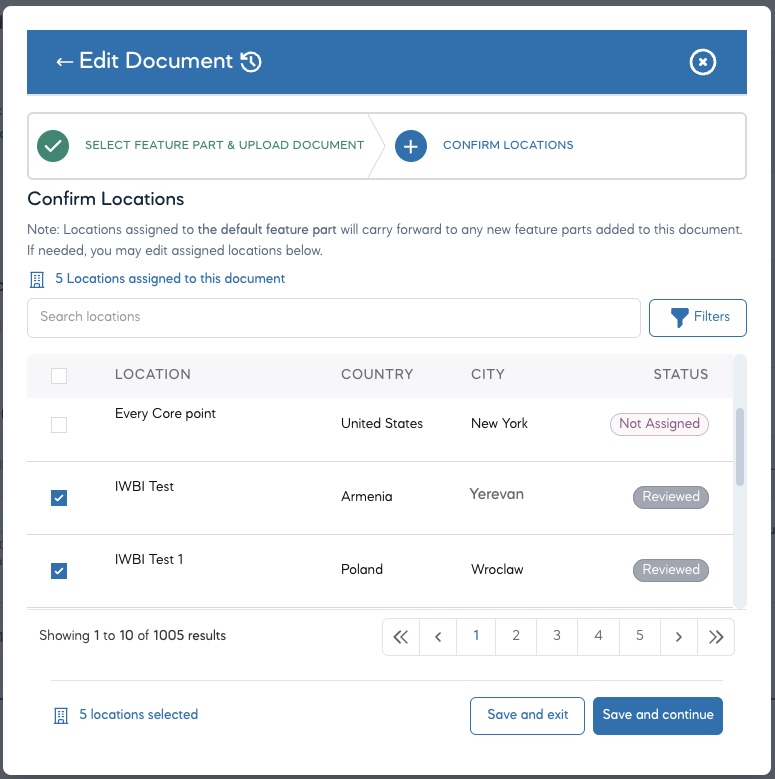The height and width of the screenshot is (779, 775).
Task: Open the Filters button
Action: (698, 318)
